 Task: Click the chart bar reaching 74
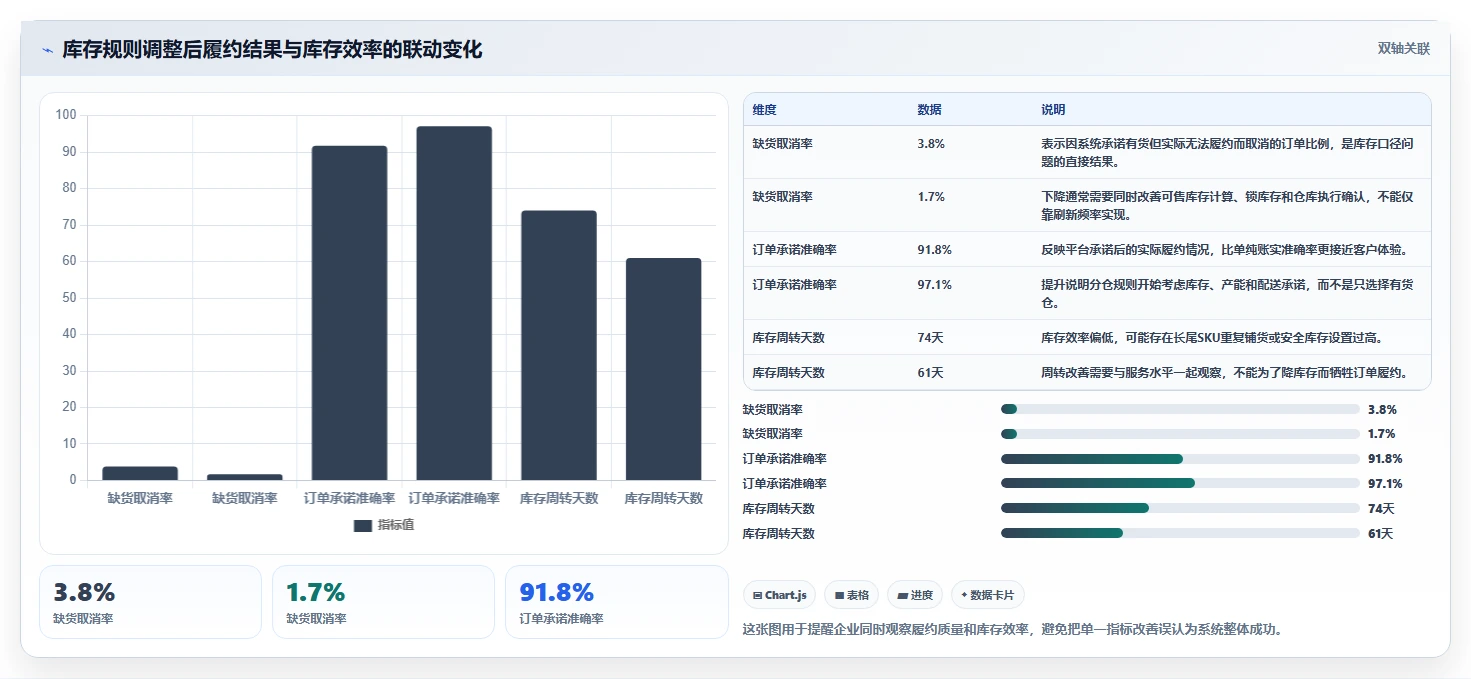(559, 345)
